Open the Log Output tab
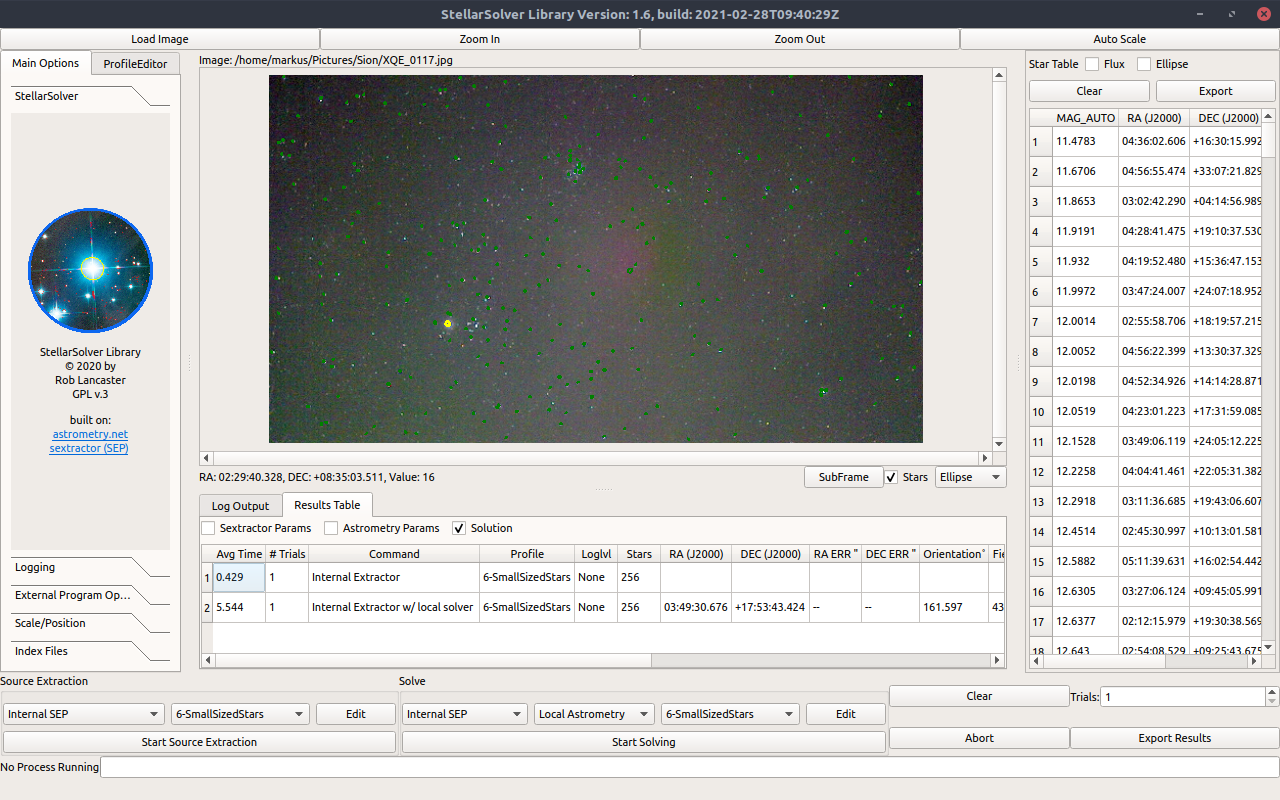Image resolution: width=1280 pixels, height=800 pixels. coord(240,506)
